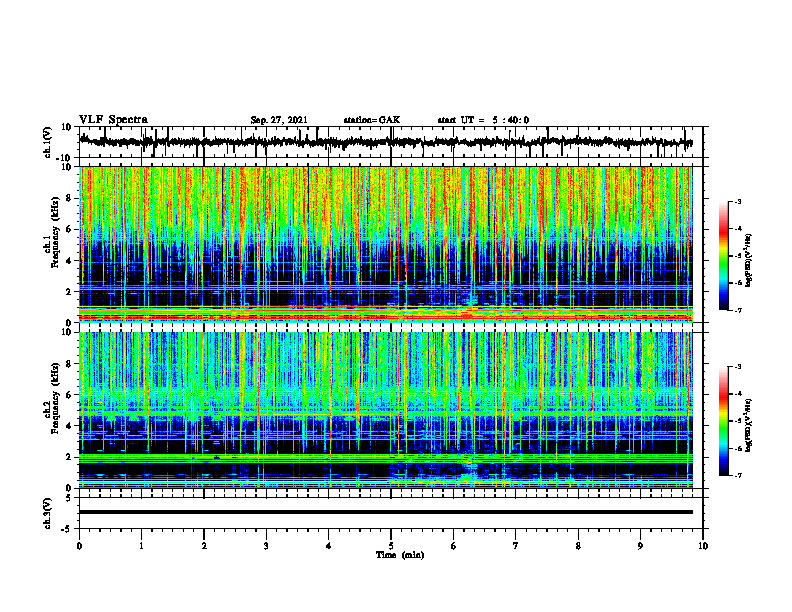Click time axis tick label '9'
The height and width of the screenshot is (612, 792).
[640, 546]
